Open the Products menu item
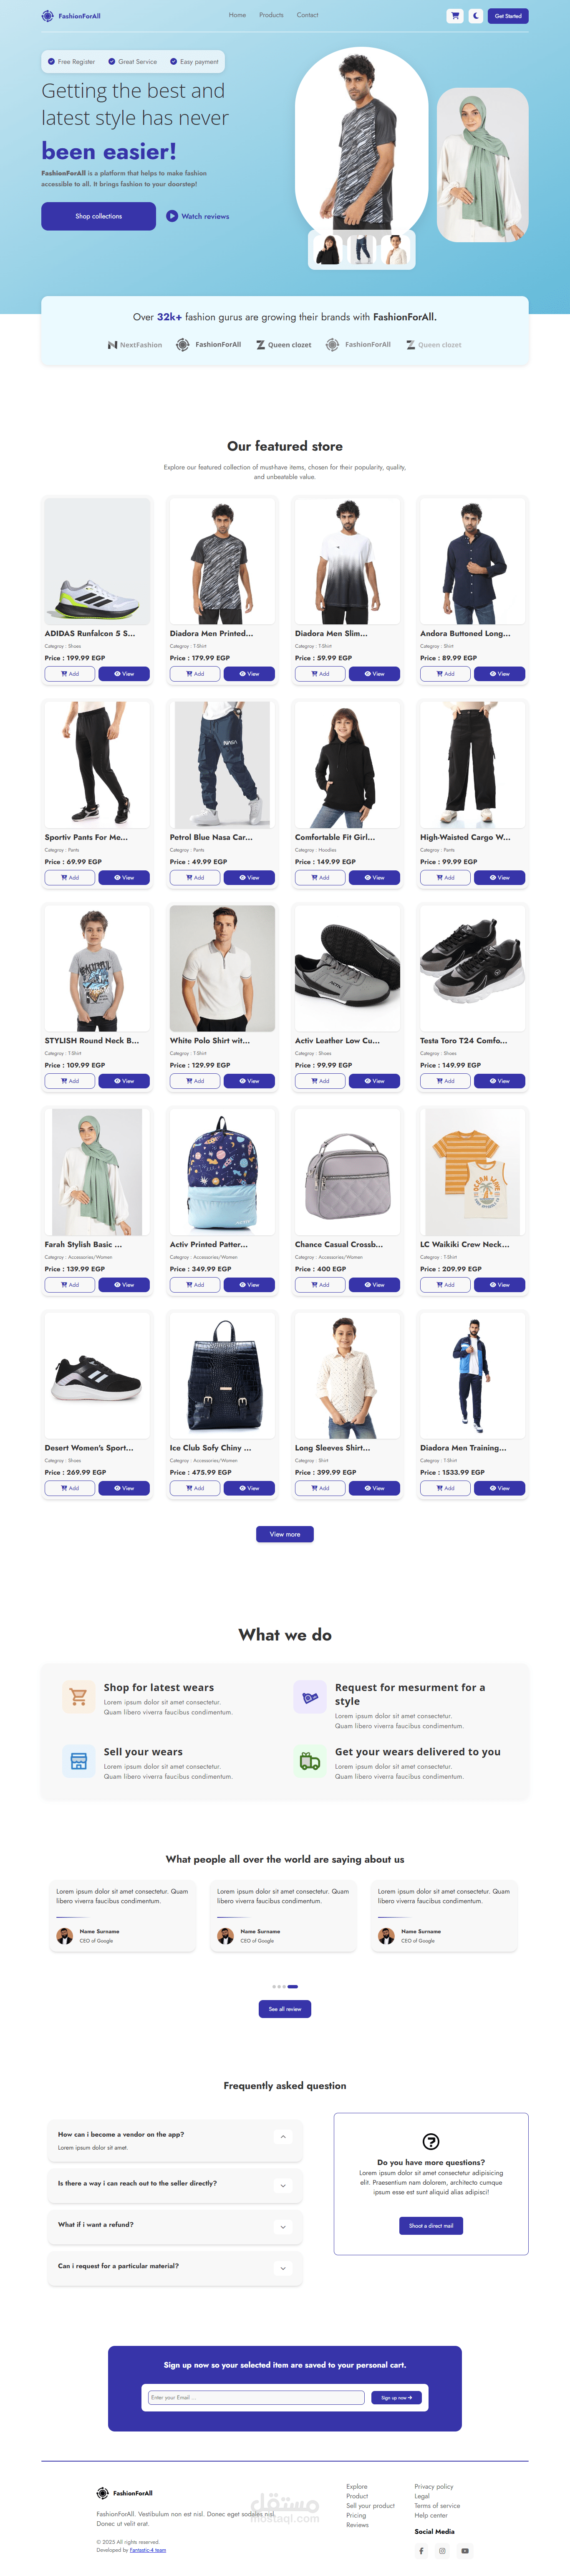The width and height of the screenshot is (570, 2576). pos(271,15)
